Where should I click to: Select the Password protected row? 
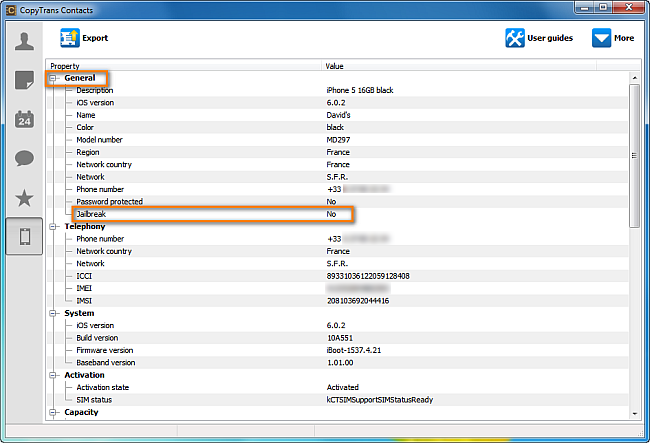pos(338,202)
